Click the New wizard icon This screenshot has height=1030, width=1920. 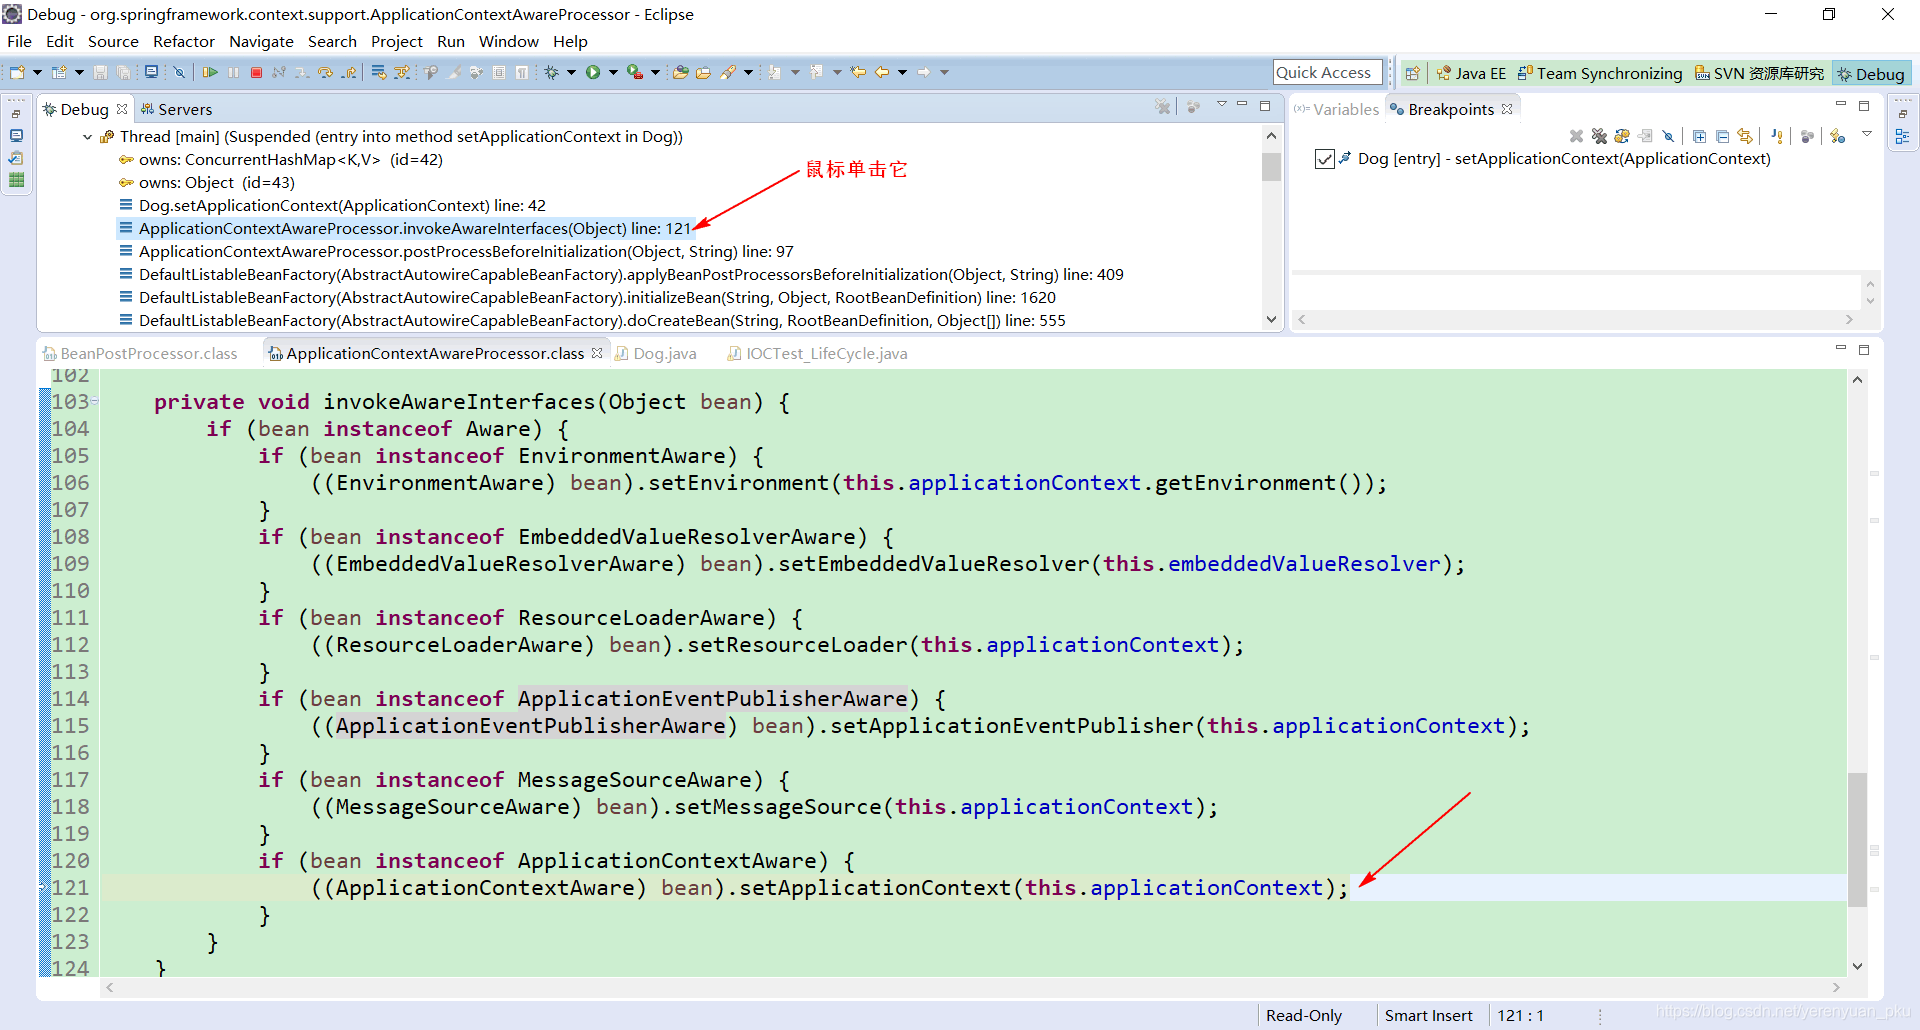coord(17,72)
